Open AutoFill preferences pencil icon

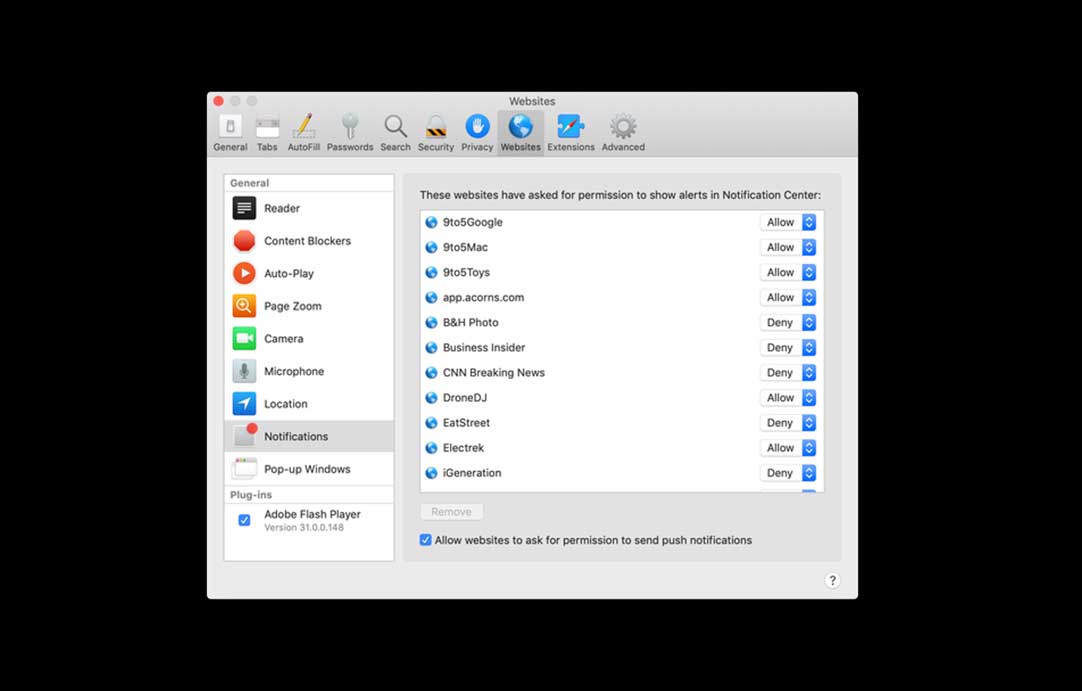pos(304,126)
